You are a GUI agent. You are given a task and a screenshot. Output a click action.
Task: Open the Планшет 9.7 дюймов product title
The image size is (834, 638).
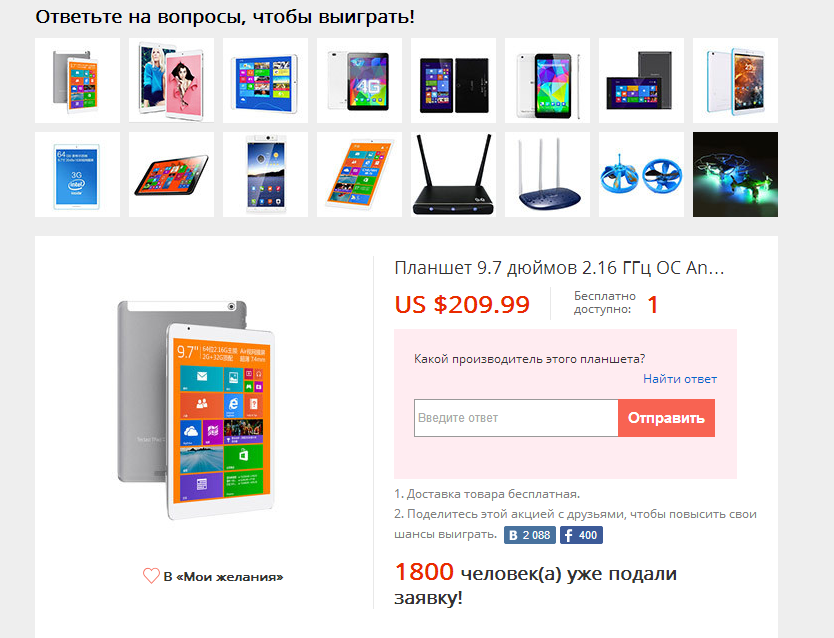[x=559, y=267]
